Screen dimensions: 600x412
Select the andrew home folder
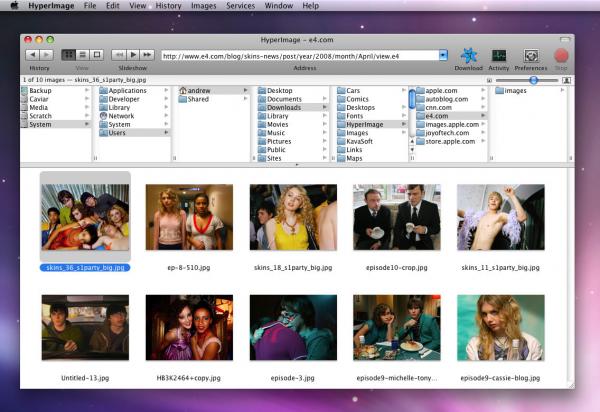pos(213,91)
